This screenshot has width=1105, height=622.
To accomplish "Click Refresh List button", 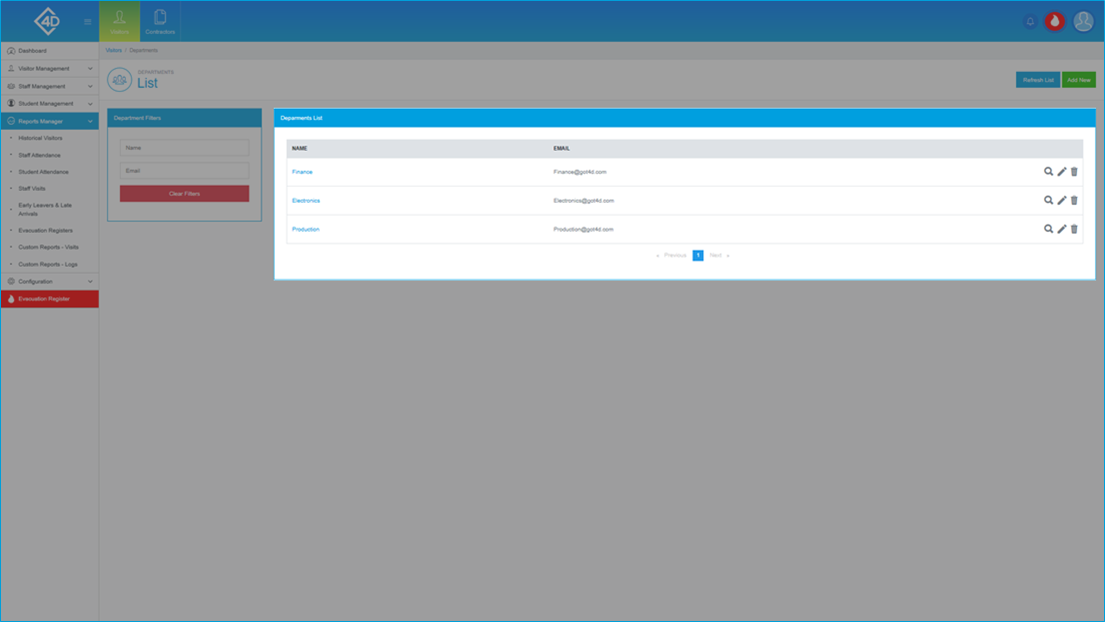I will 1037,80.
